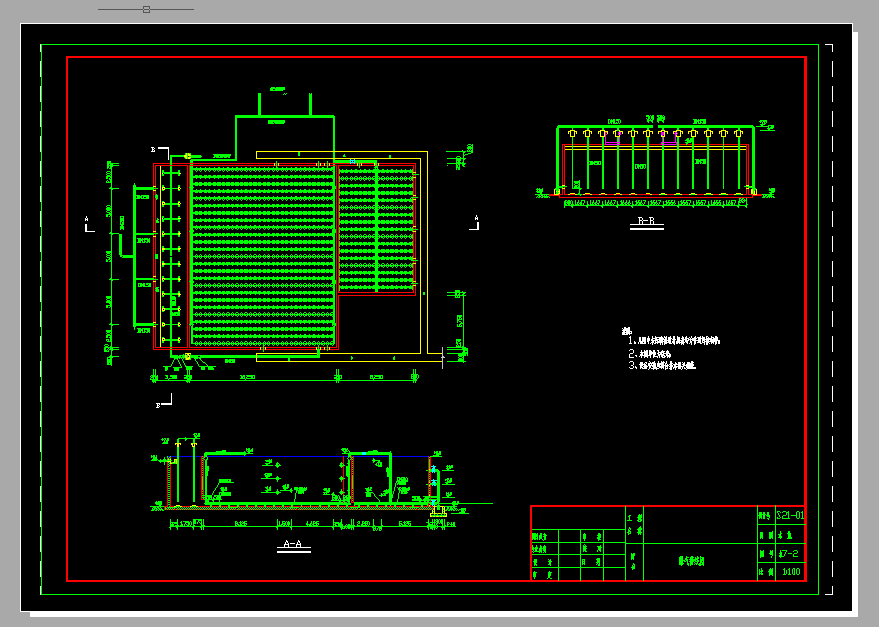Click the 1:100 scale cell in title block
This screenshot has height=627, width=879.
click(790, 571)
